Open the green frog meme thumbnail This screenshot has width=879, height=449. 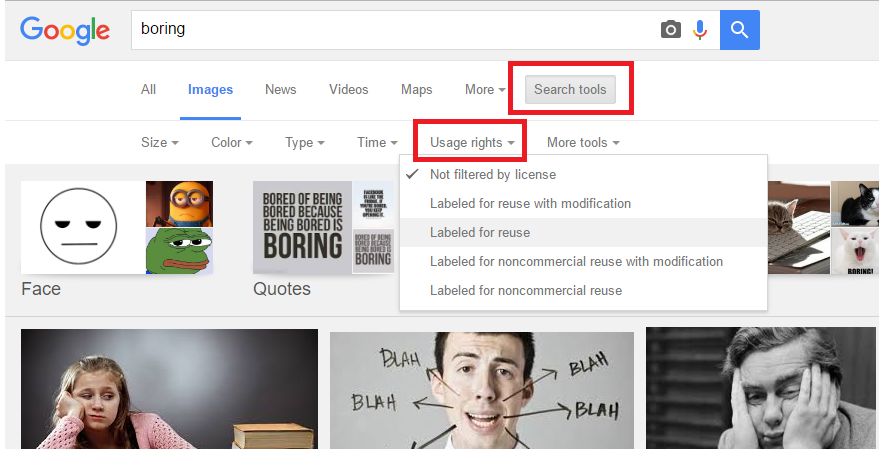pos(179,251)
